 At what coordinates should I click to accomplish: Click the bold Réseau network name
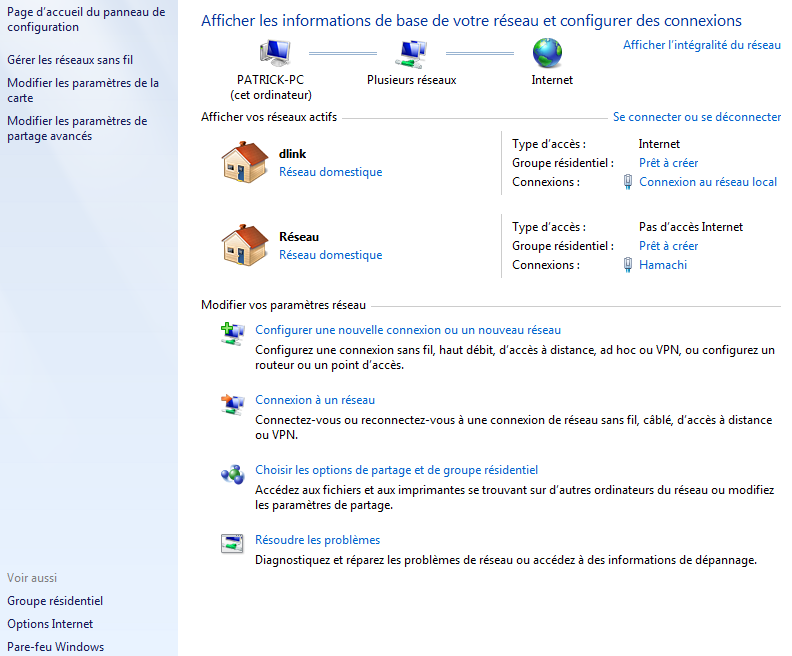299,237
